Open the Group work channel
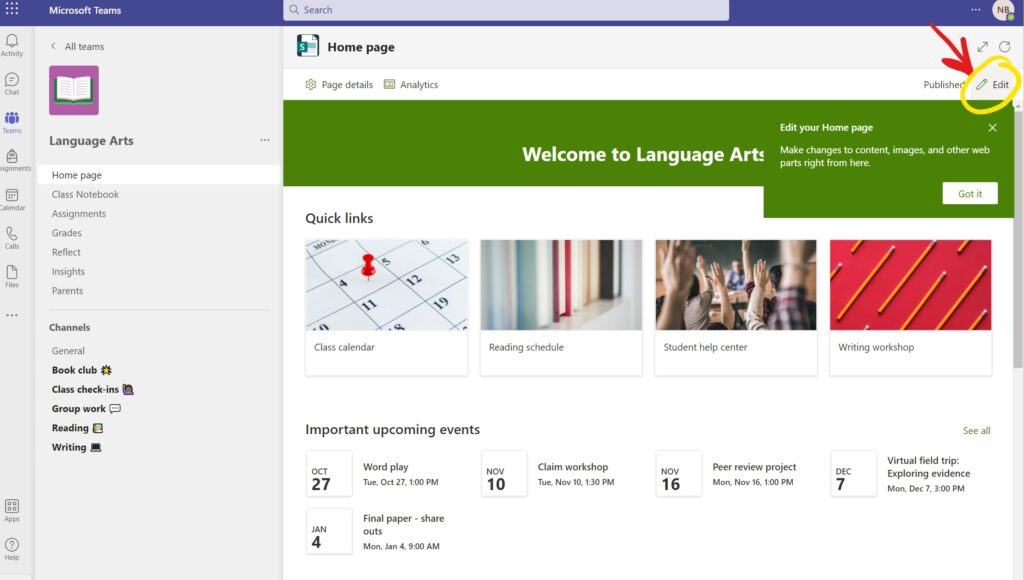The image size is (1024, 580). (86, 408)
